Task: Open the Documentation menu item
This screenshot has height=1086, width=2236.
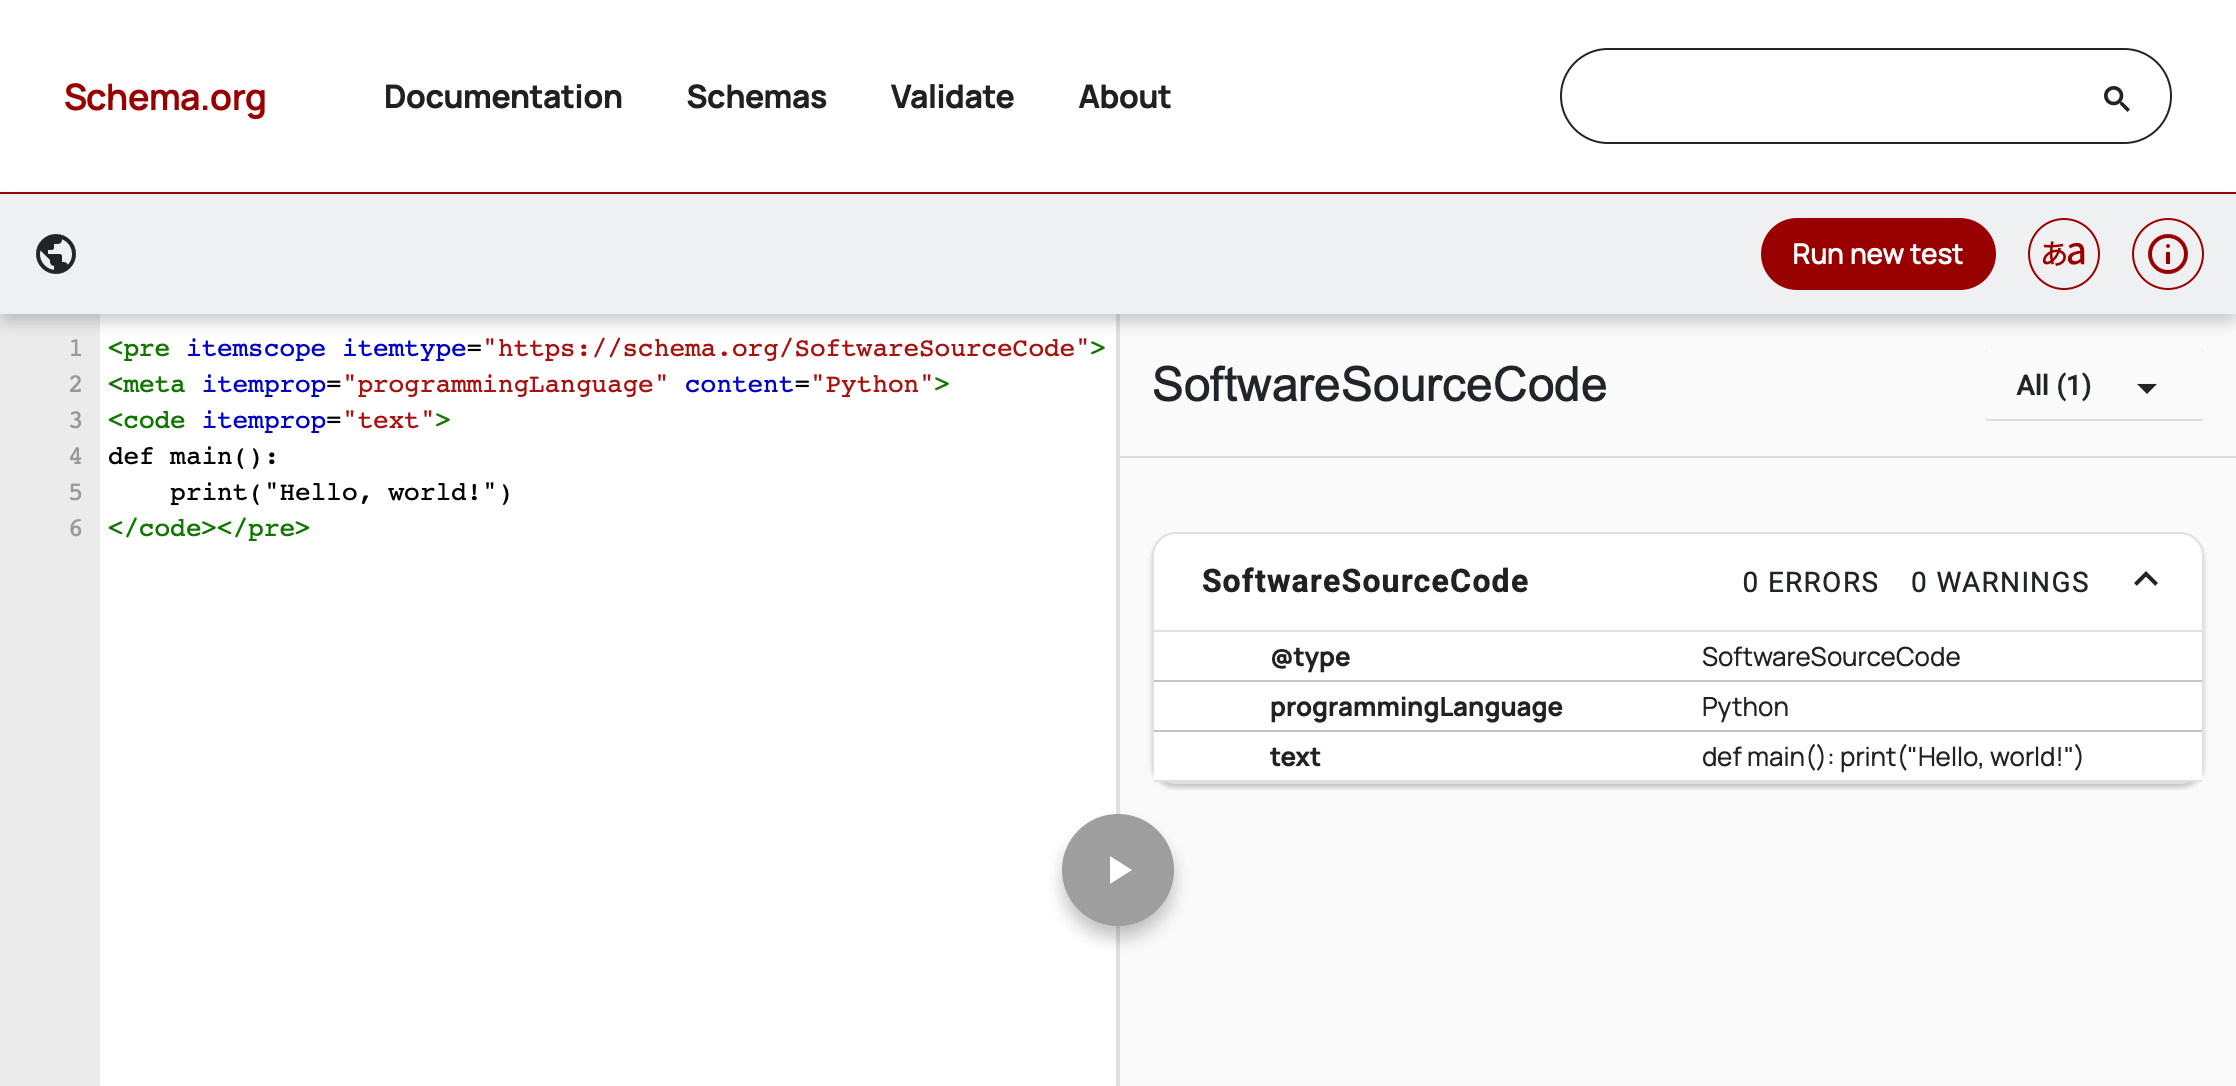Action: tap(503, 97)
